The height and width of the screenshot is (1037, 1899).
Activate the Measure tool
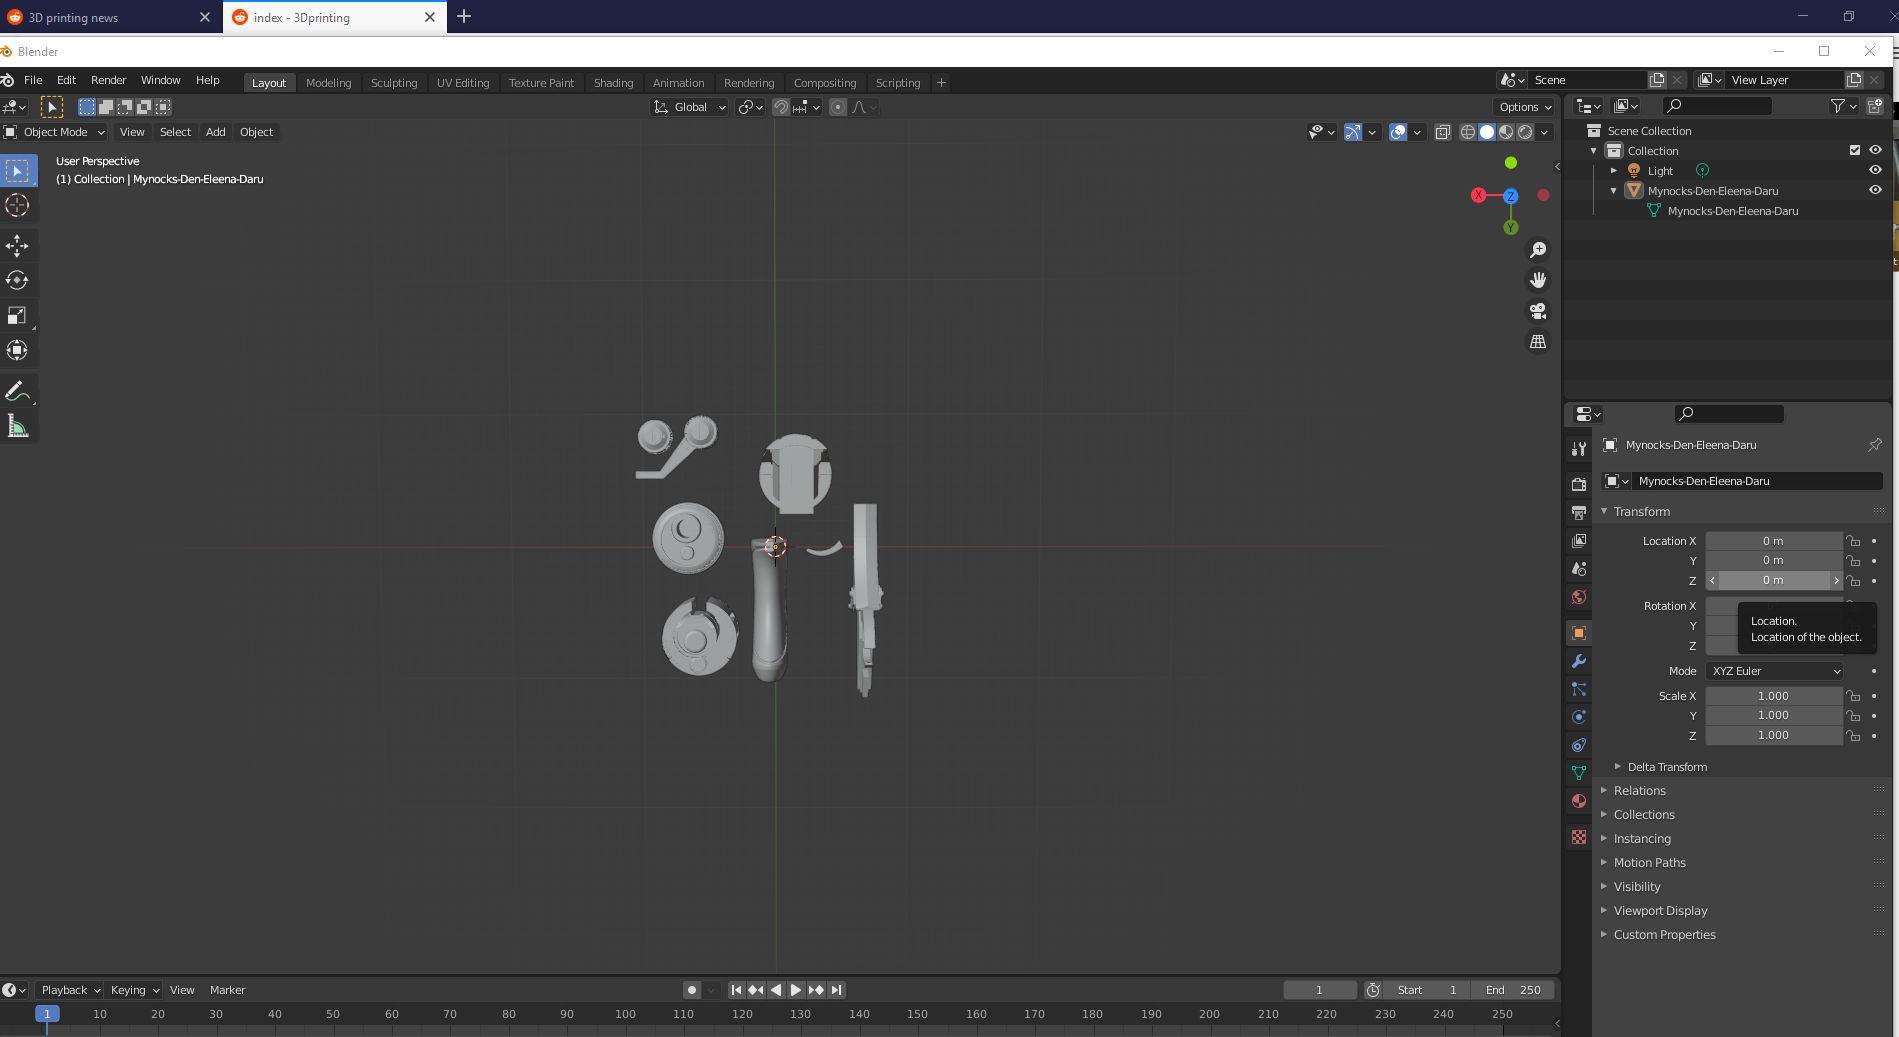point(17,425)
